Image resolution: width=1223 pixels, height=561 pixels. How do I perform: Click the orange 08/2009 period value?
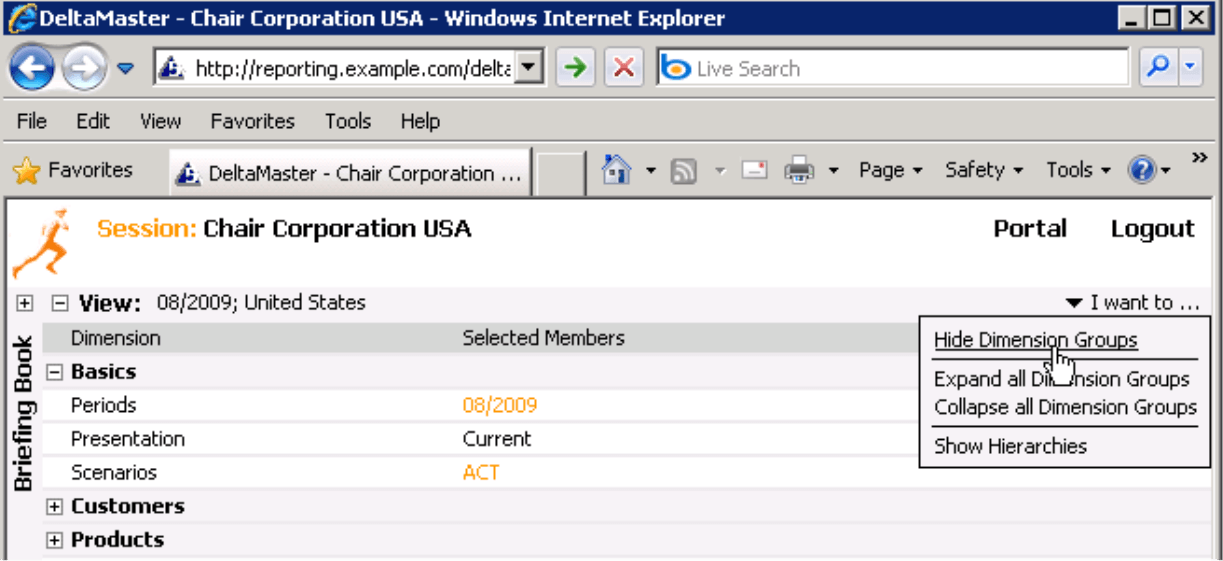click(500, 405)
